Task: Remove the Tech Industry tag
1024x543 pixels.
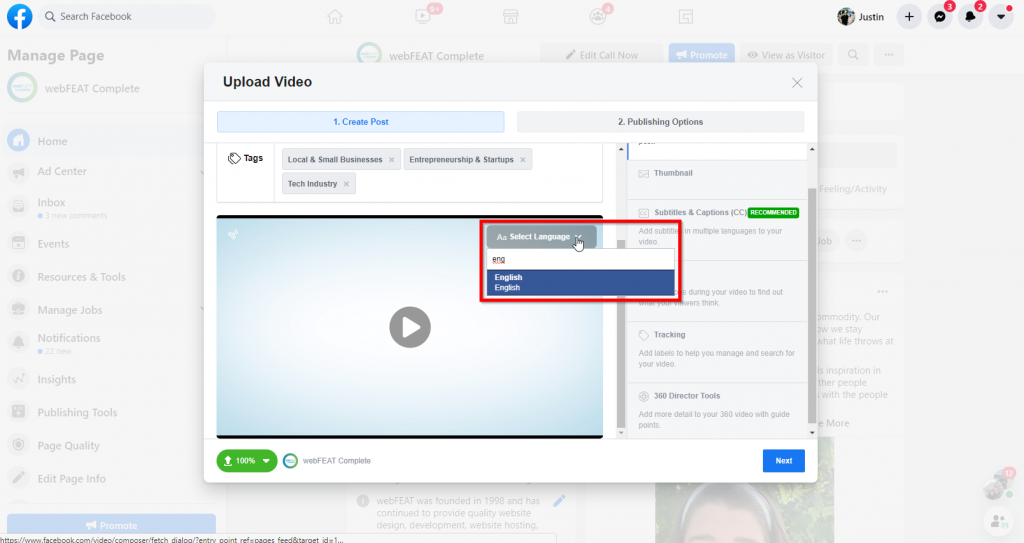Action: click(x=346, y=184)
